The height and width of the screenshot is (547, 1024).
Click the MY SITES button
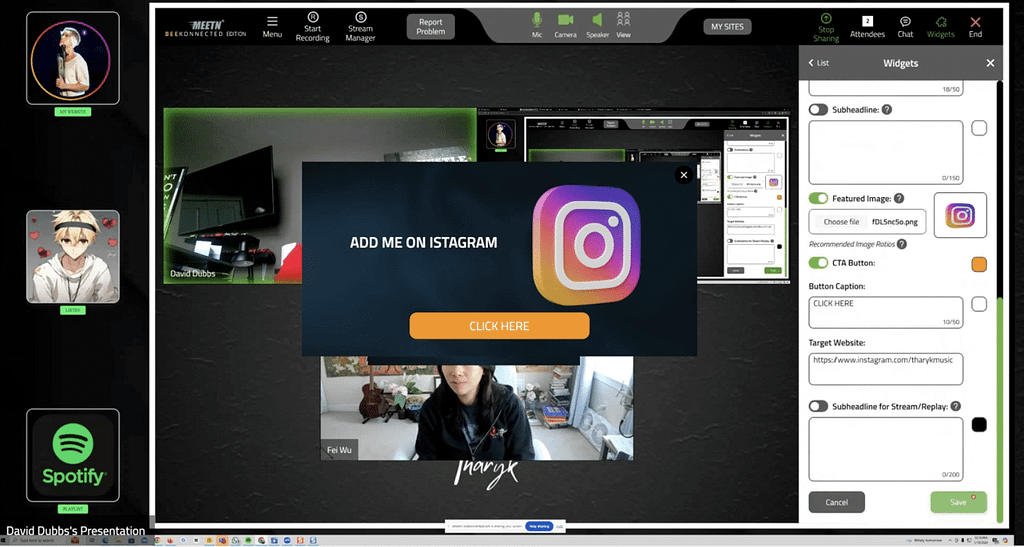[x=727, y=26]
